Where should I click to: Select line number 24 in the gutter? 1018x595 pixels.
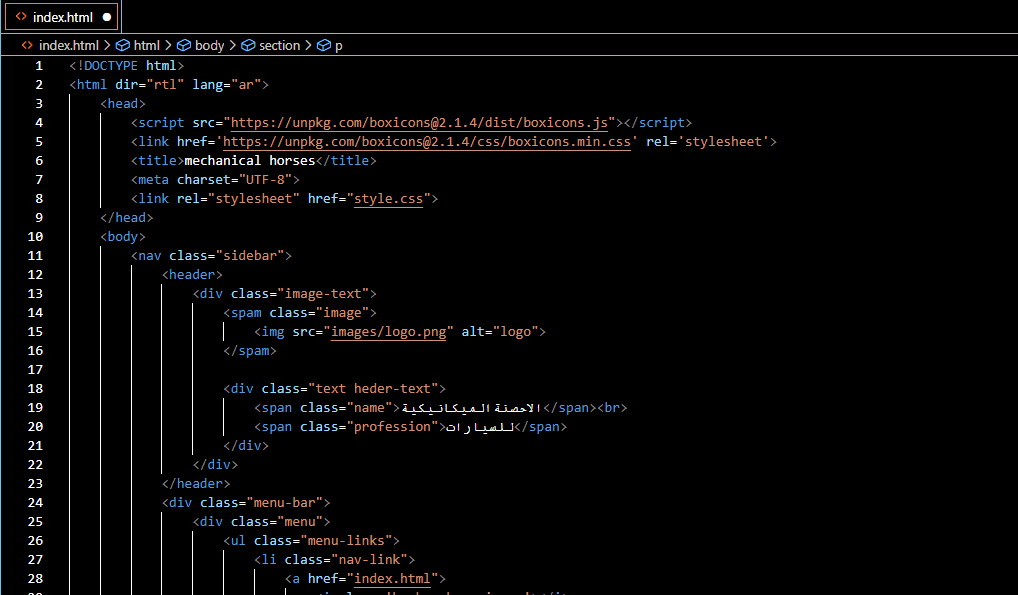tap(35, 503)
